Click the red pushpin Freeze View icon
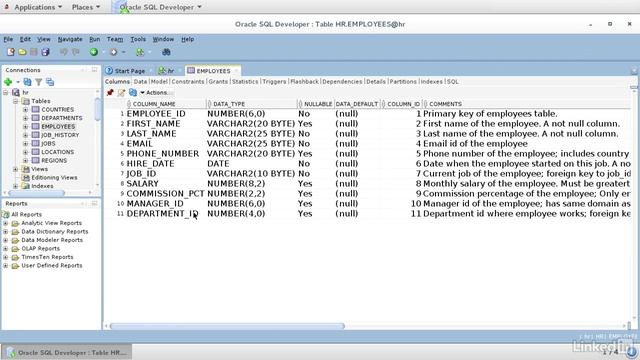The height and width of the screenshot is (360, 640). pos(110,93)
